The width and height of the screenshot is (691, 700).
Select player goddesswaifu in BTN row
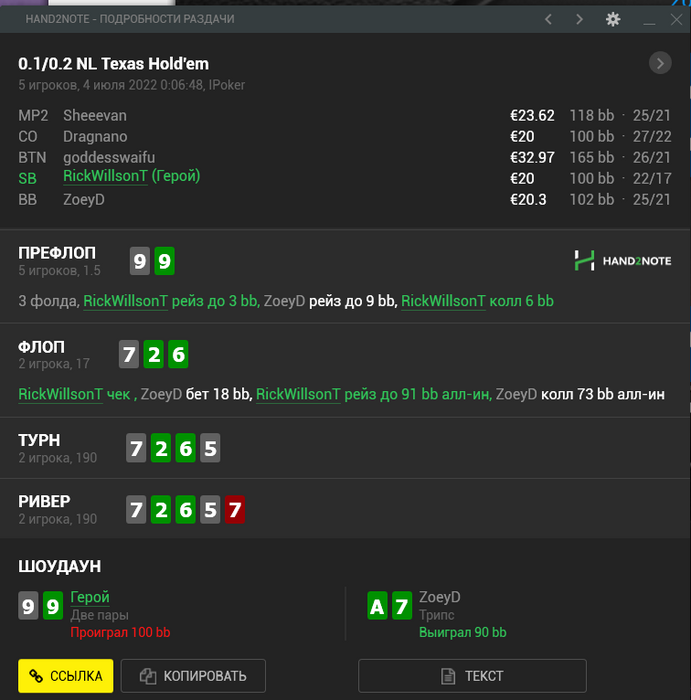tap(109, 158)
